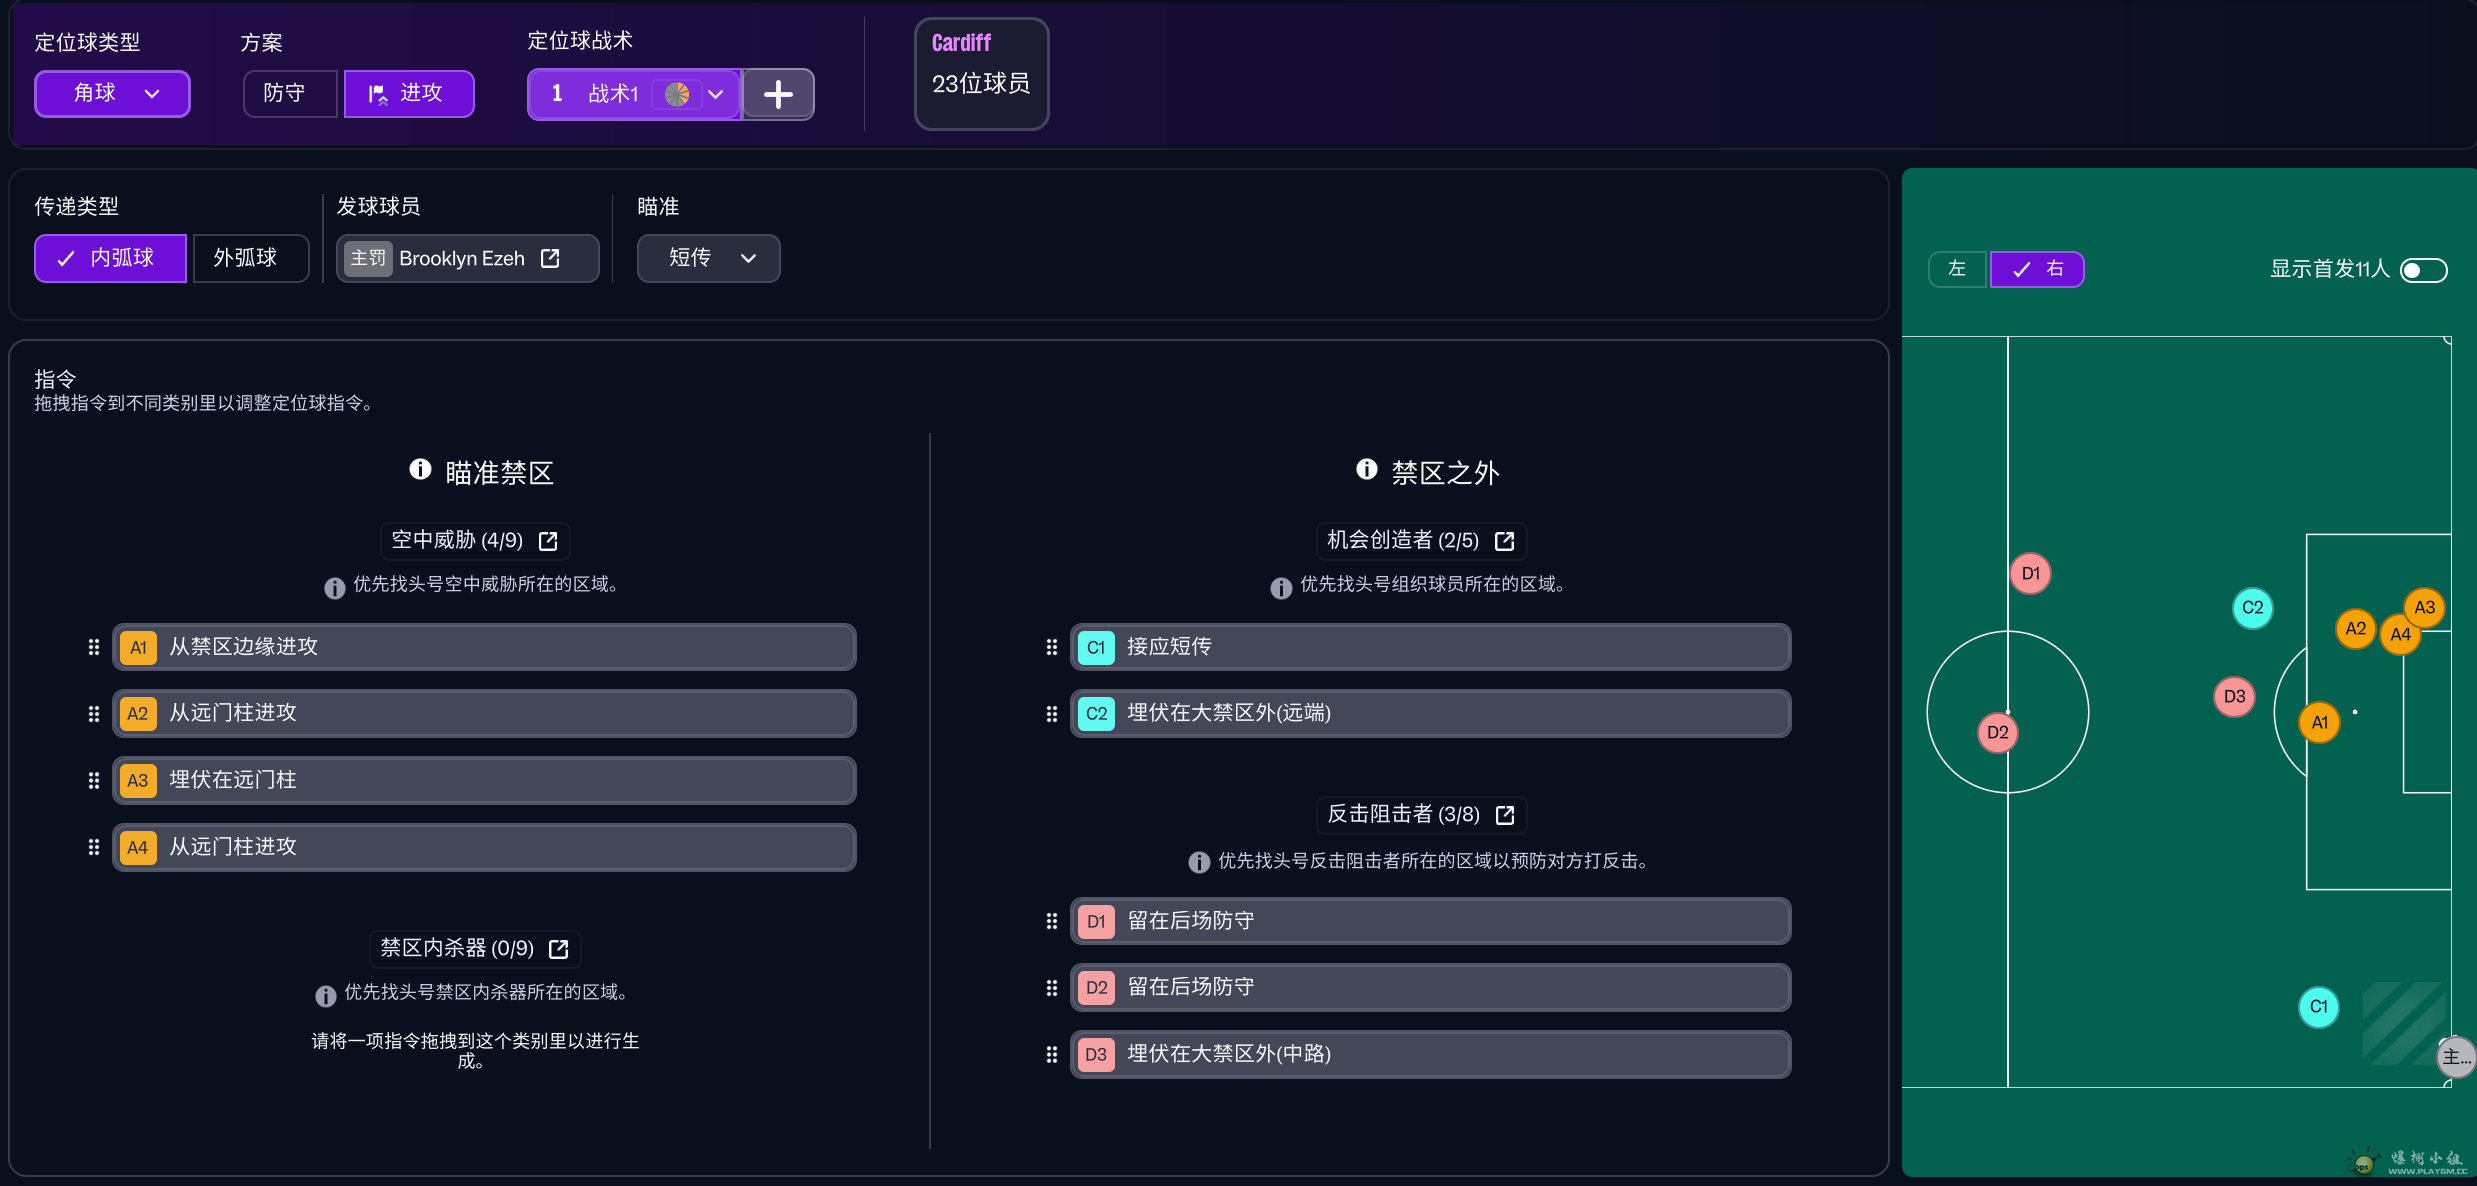Image resolution: width=2477 pixels, height=1186 pixels.
Task: Click the info icon beside 禁区之外
Action: pyautogui.click(x=1366, y=469)
